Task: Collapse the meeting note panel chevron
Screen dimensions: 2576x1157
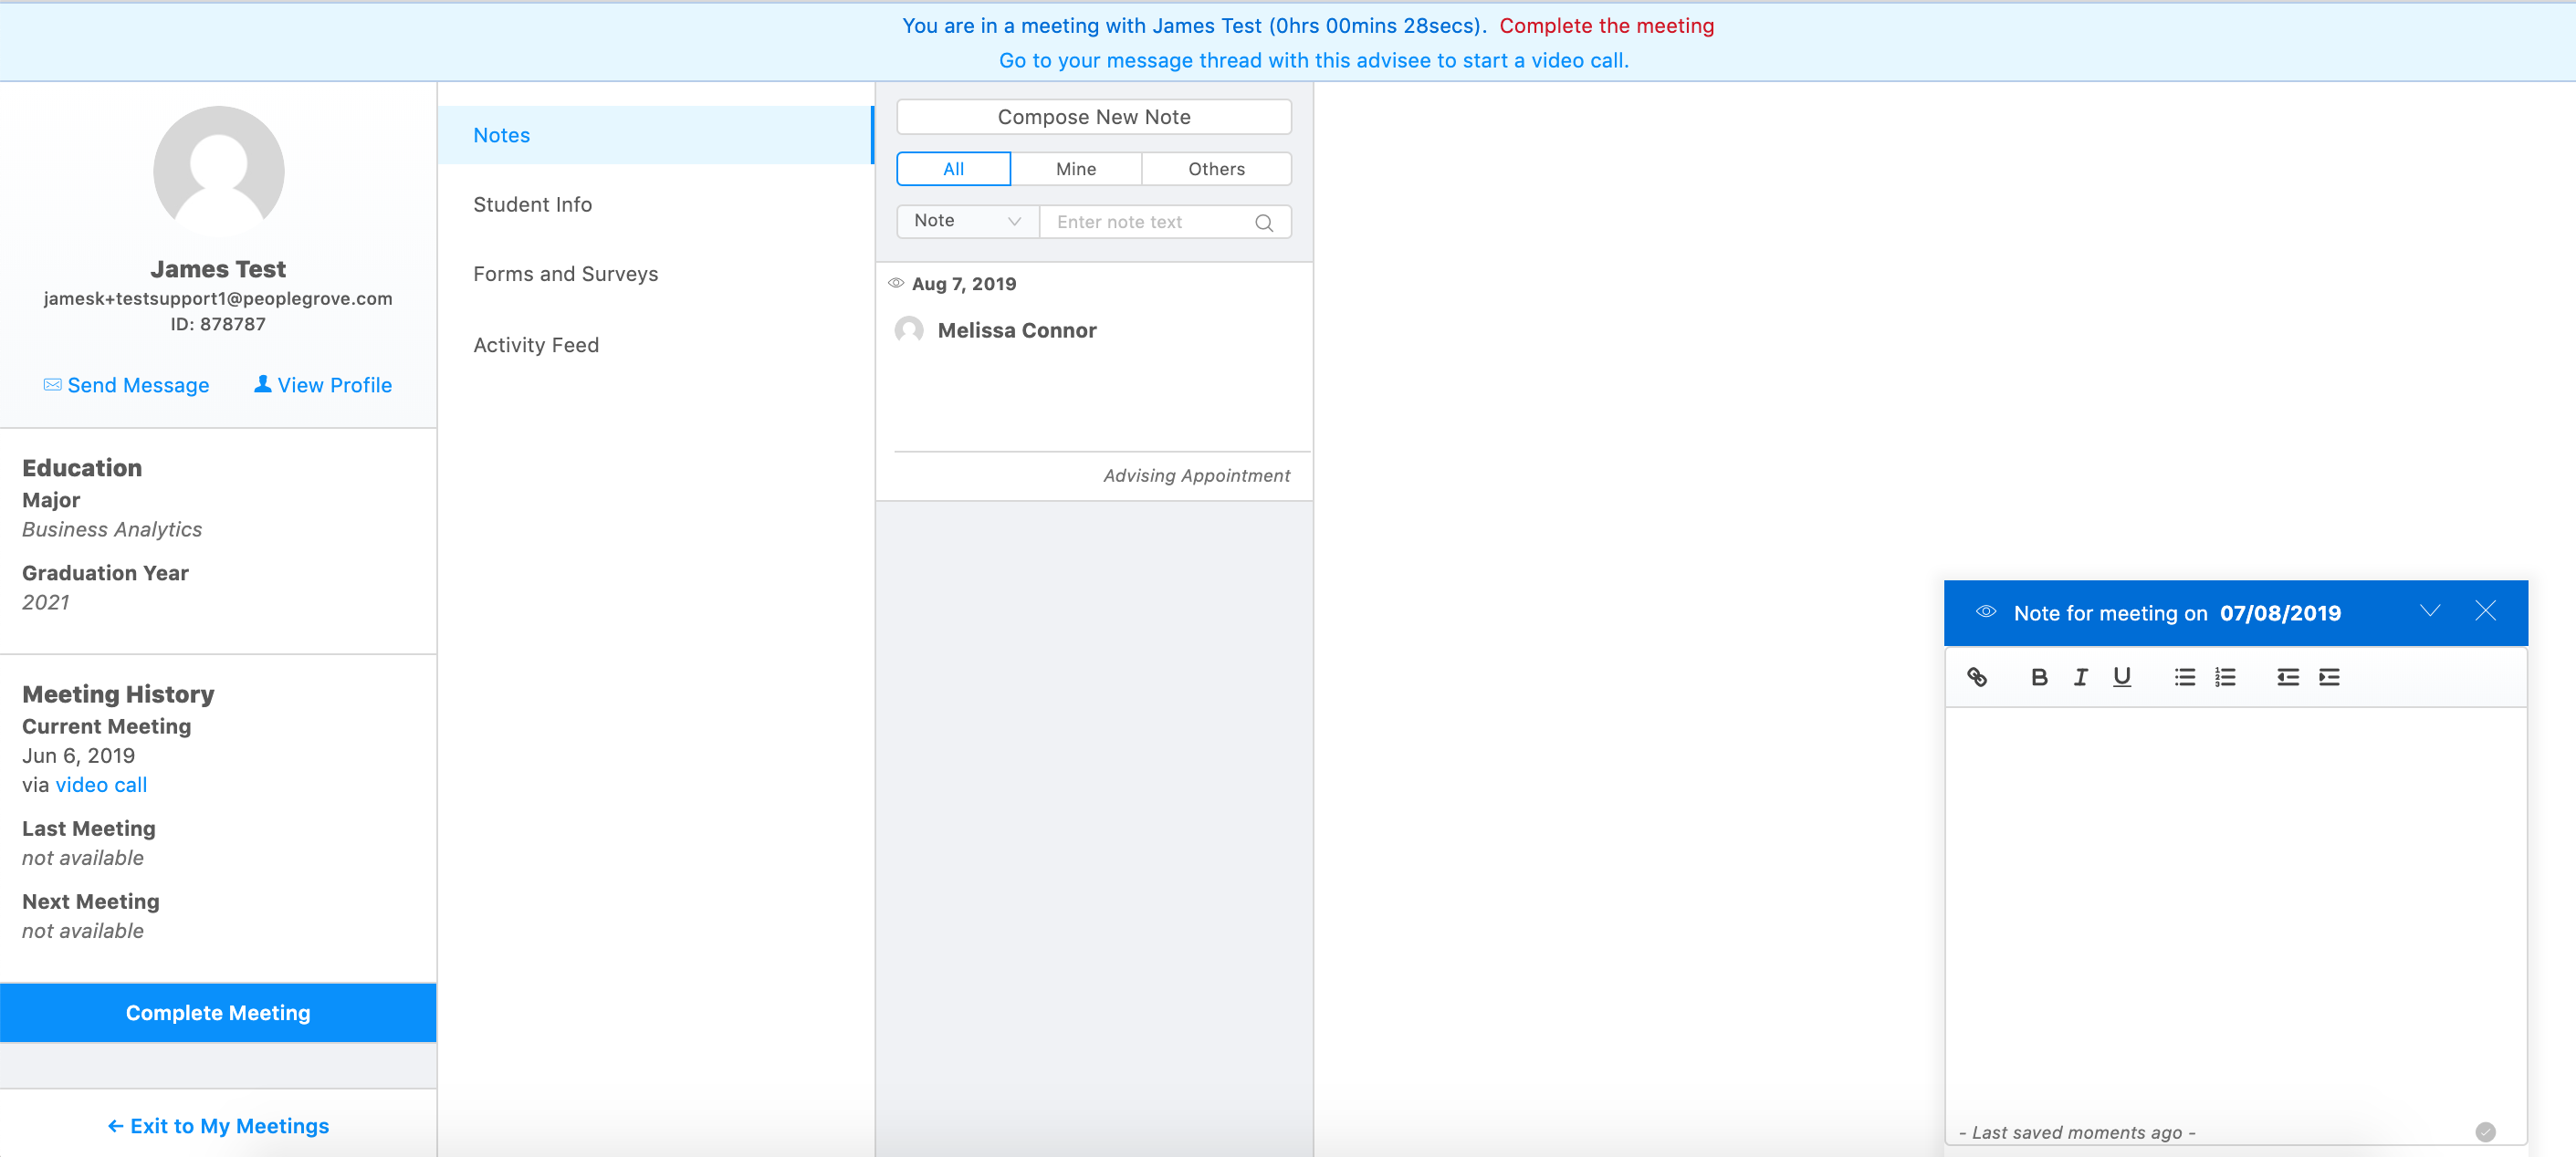Action: (2429, 611)
